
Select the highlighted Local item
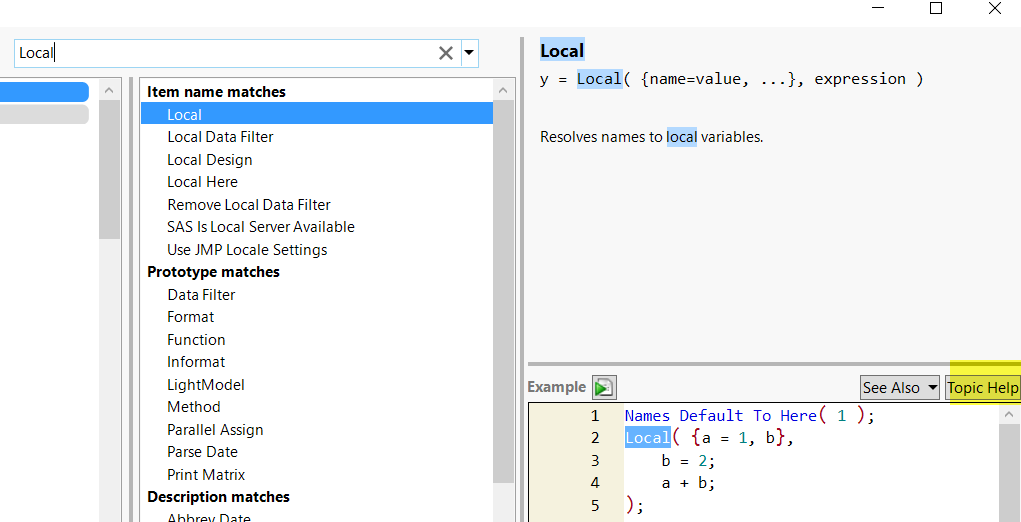[x=185, y=115]
